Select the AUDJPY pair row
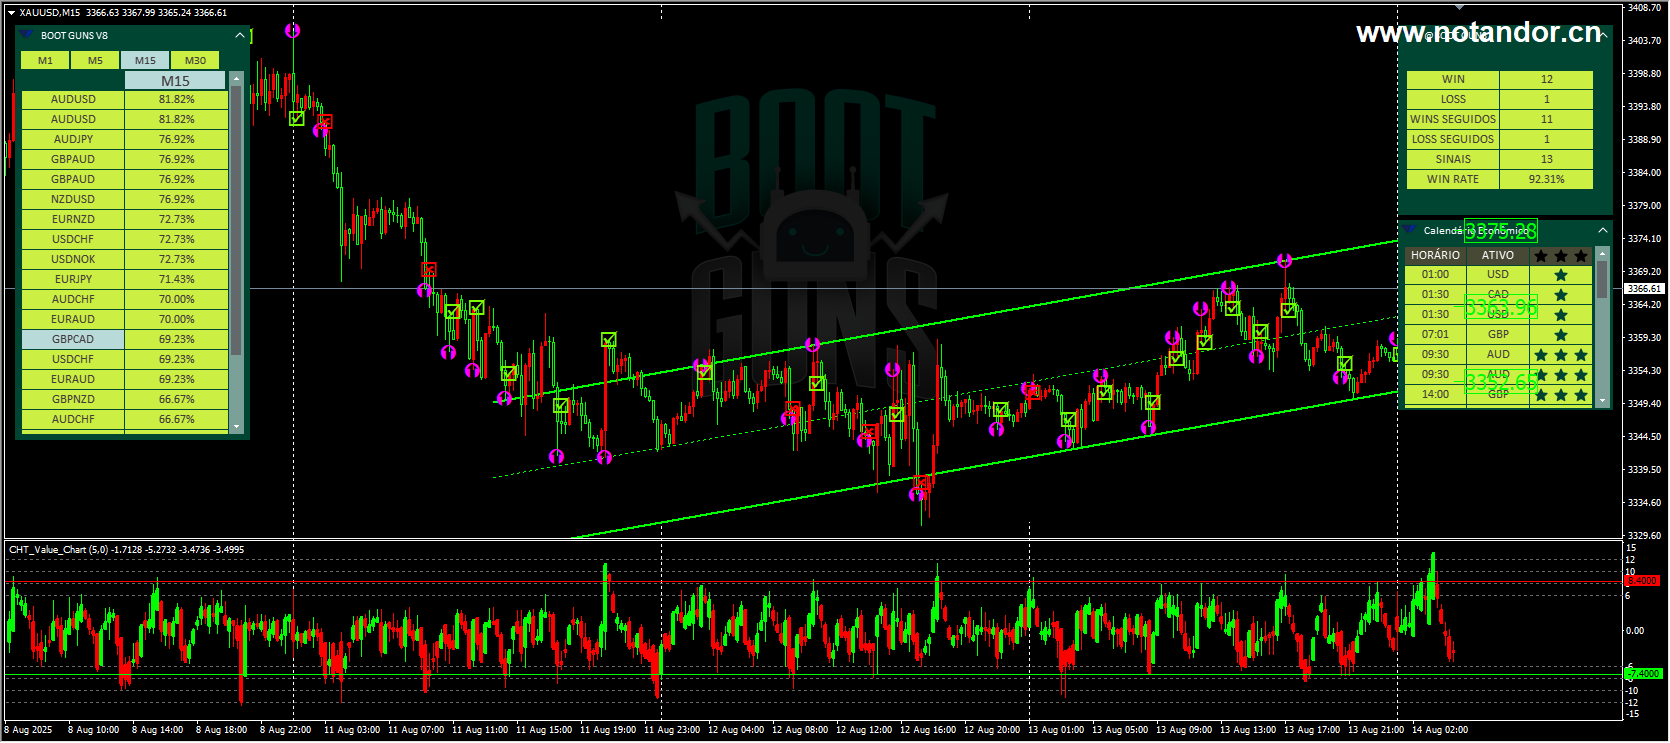This screenshot has width=1670, height=743. tap(125, 139)
